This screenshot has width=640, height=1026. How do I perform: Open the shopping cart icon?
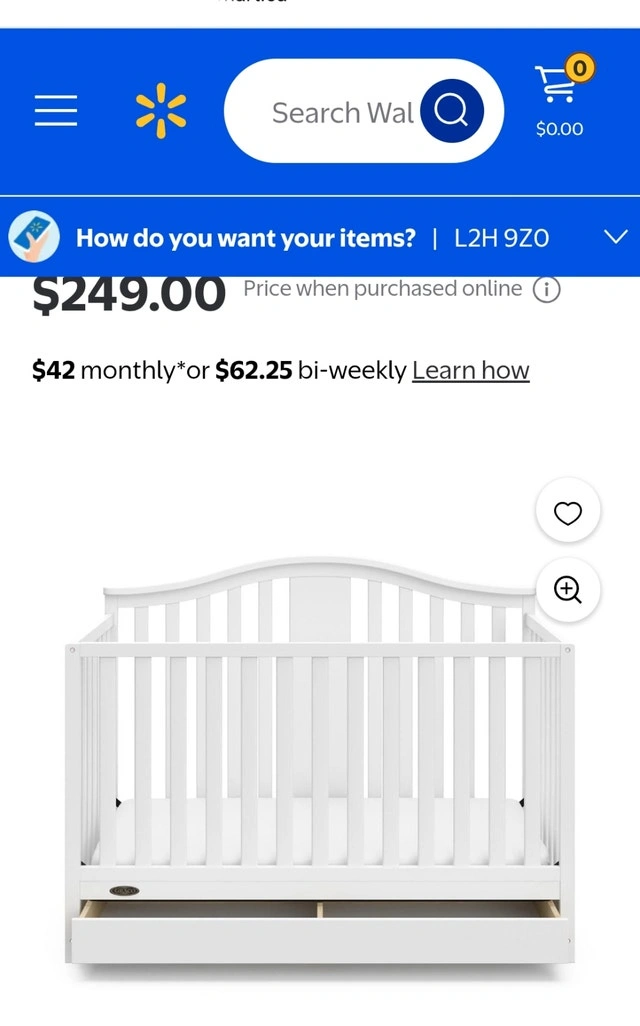pyautogui.click(x=555, y=84)
